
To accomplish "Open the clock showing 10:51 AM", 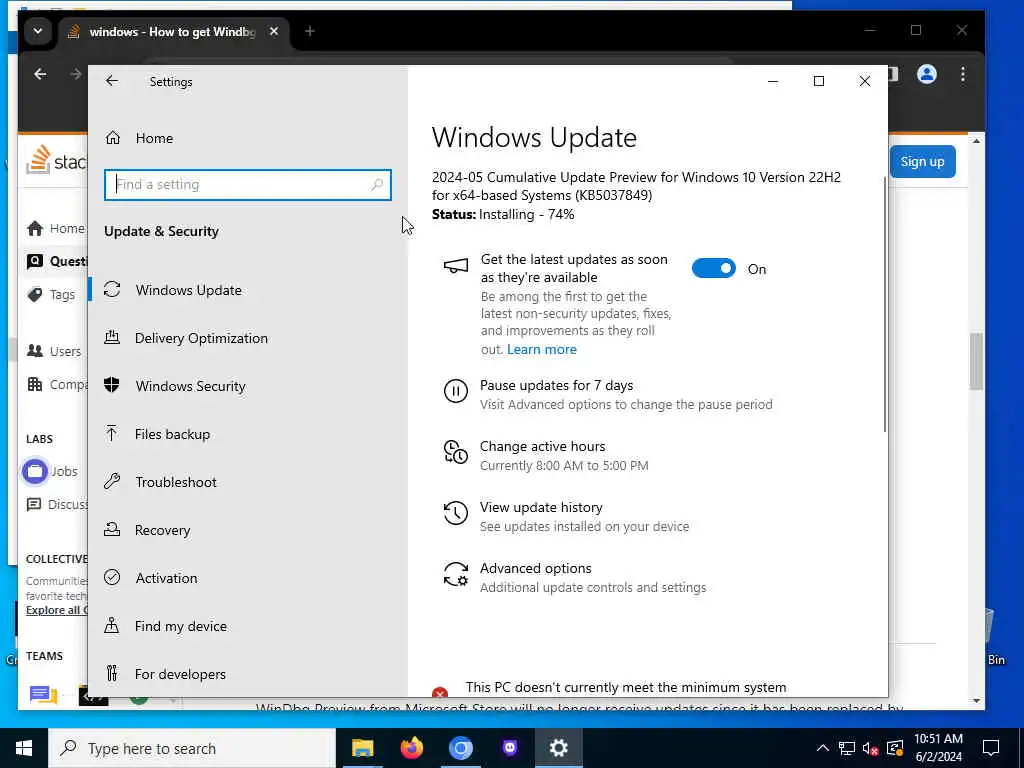I will point(938,748).
